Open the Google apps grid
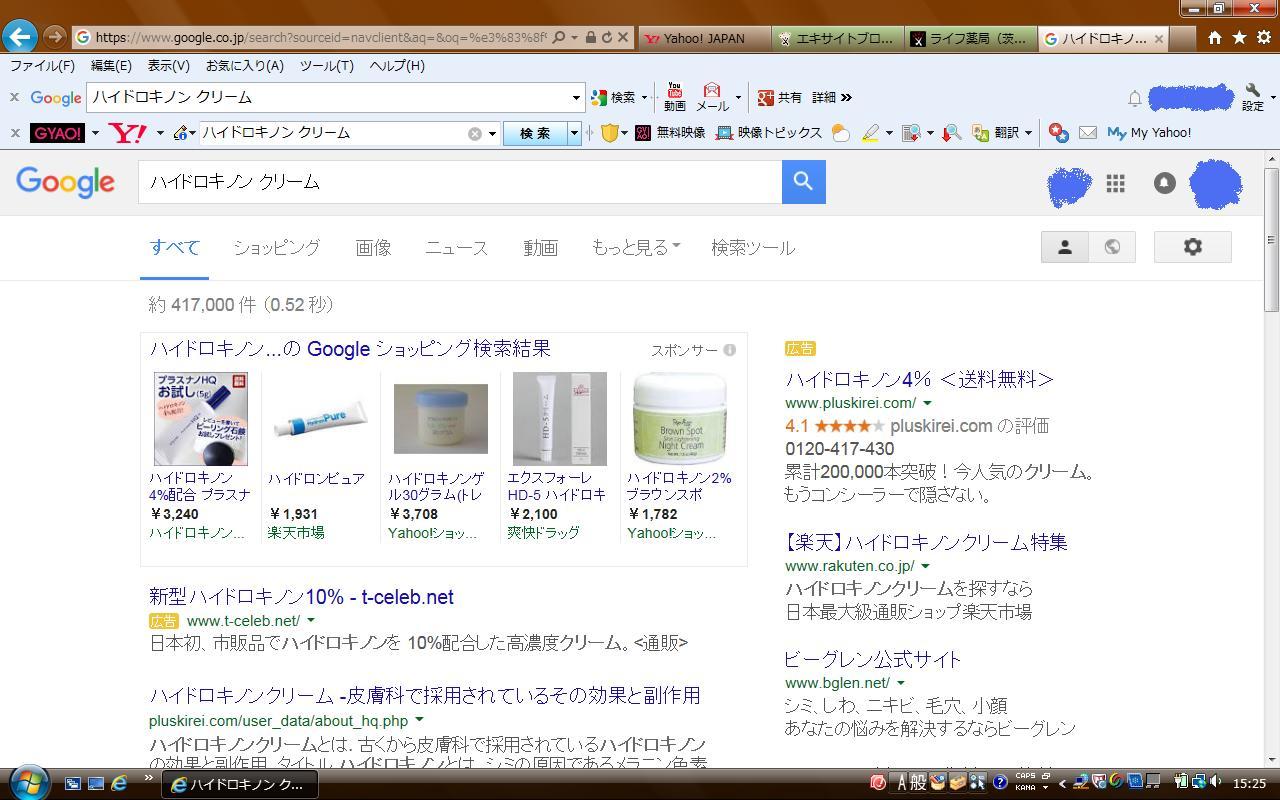This screenshot has height=800, width=1280. (x=1116, y=183)
